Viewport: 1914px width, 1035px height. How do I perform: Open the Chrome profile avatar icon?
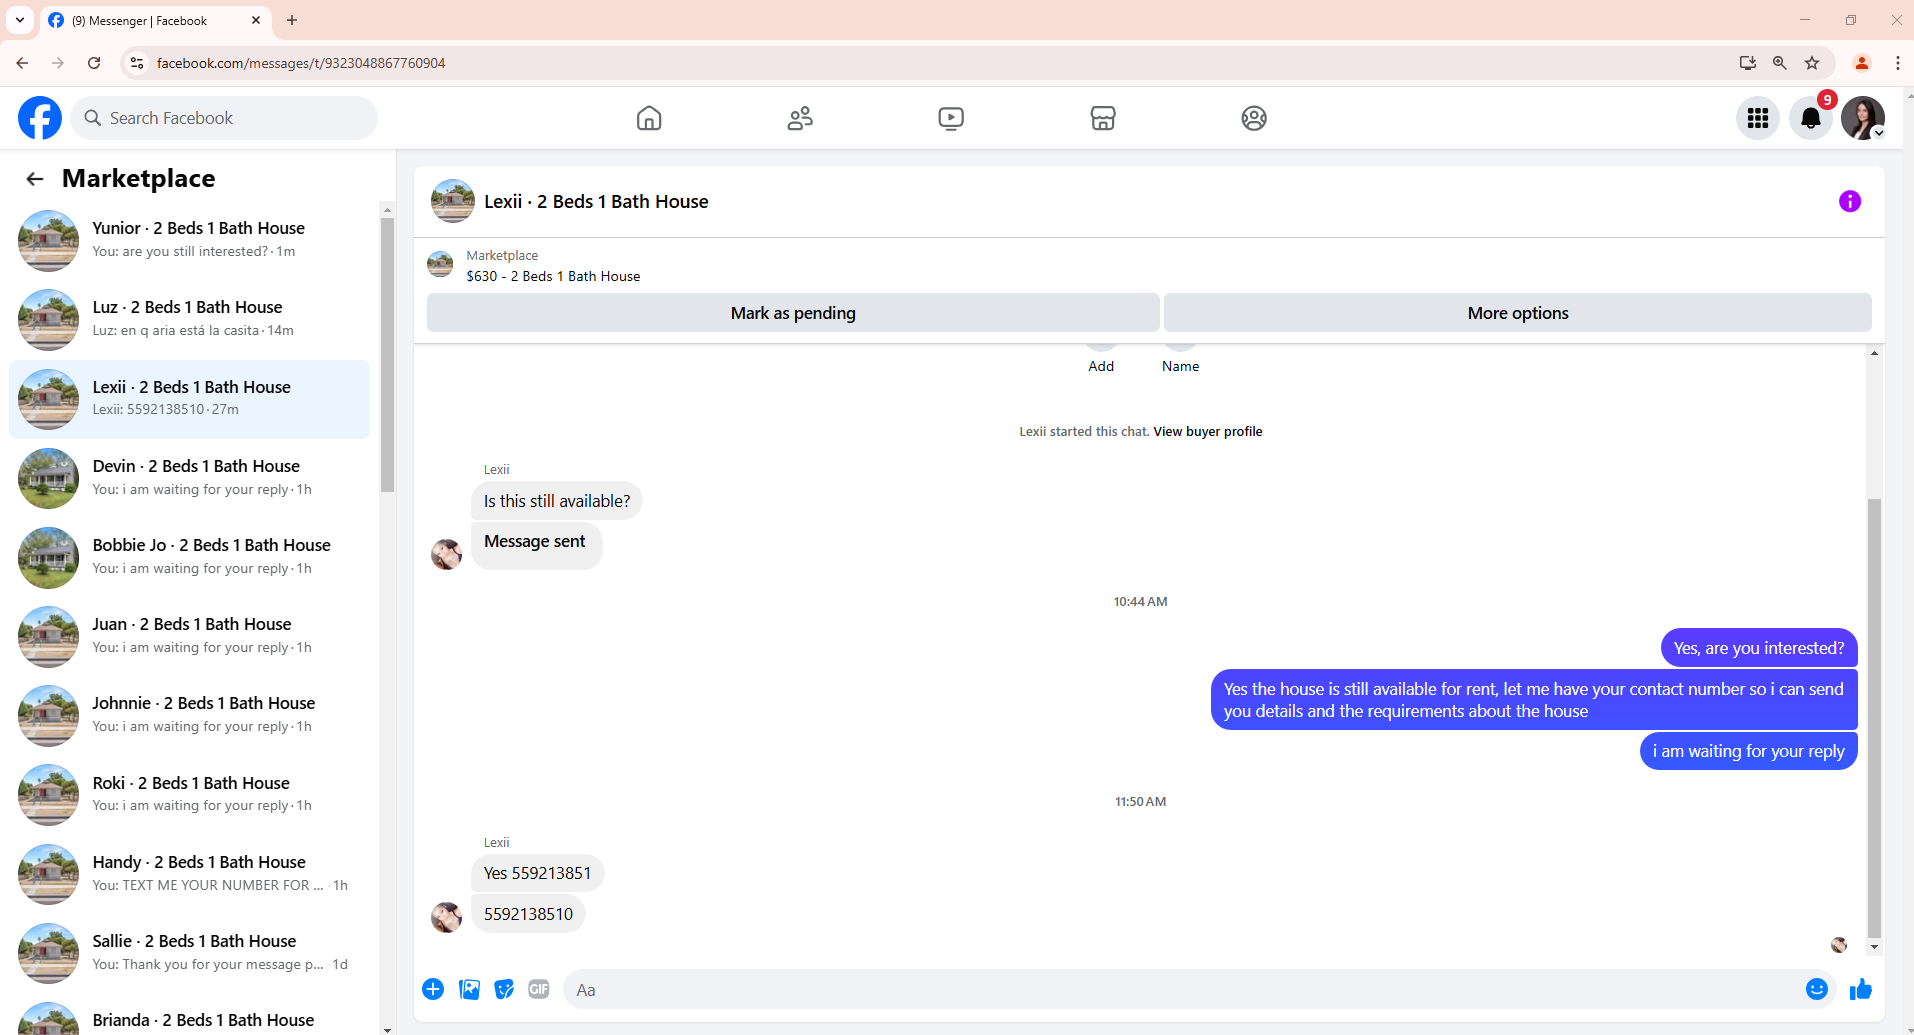tap(1862, 63)
